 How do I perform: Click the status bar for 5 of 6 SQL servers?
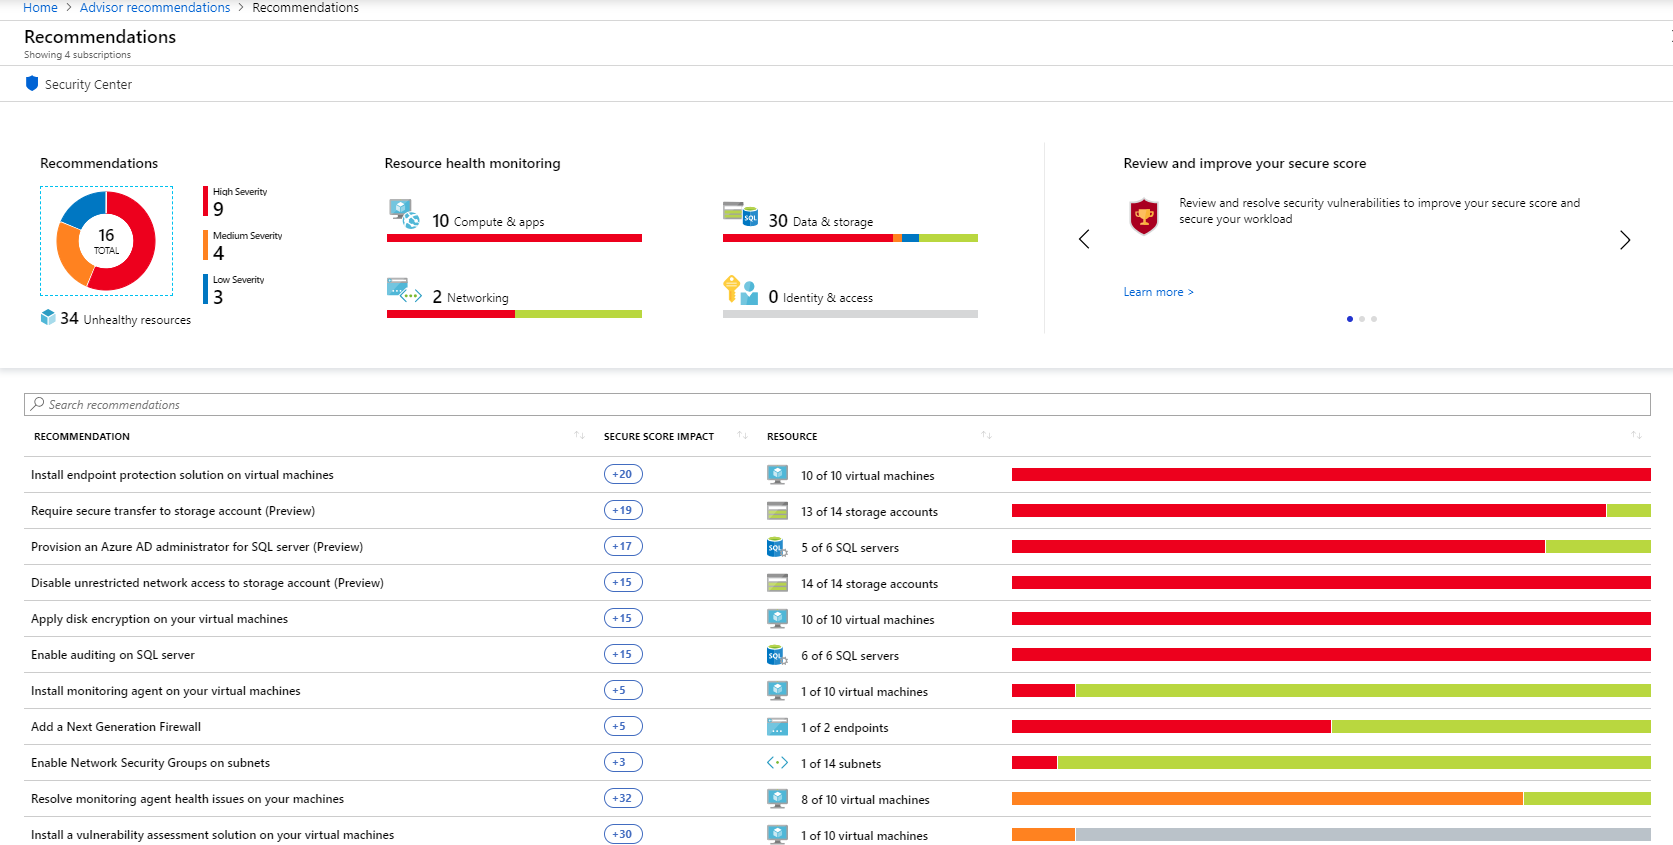(x=1331, y=547)
